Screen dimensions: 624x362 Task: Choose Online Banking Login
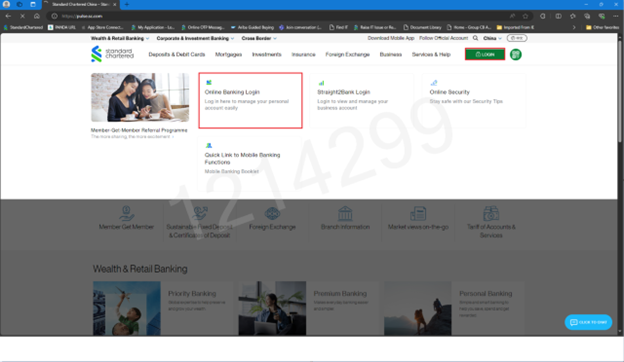pyautogui.click(x=250, y=100)
